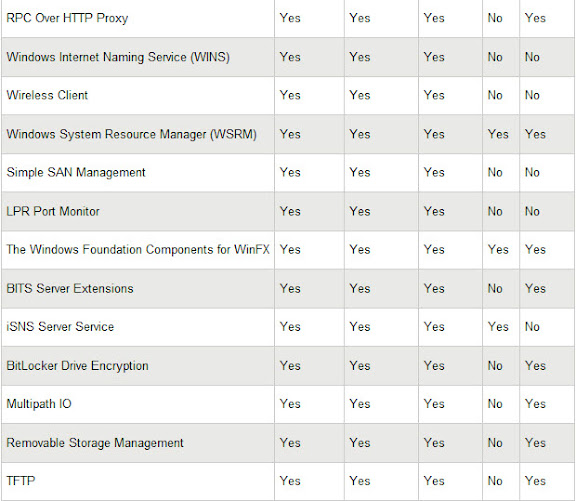The width and height of the screenshot is (576, 501).
Task: Select the Removable Storage Management label
Action: point(95,443)
